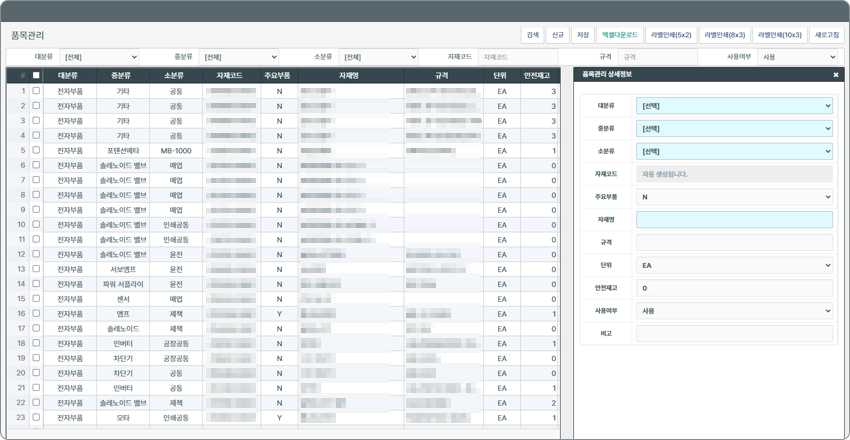Image resolution: width=850 pixels, height=440 pixels.
Task: Select the MB-1000 cell
Action: pos(176,150)
